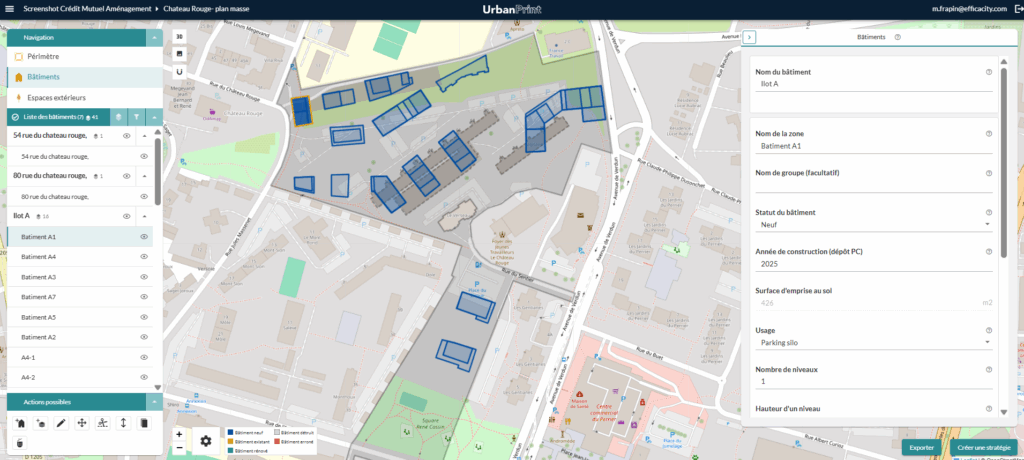Click the duplicate building icon
1024x460 pixels.
click(x=143, y=423)
